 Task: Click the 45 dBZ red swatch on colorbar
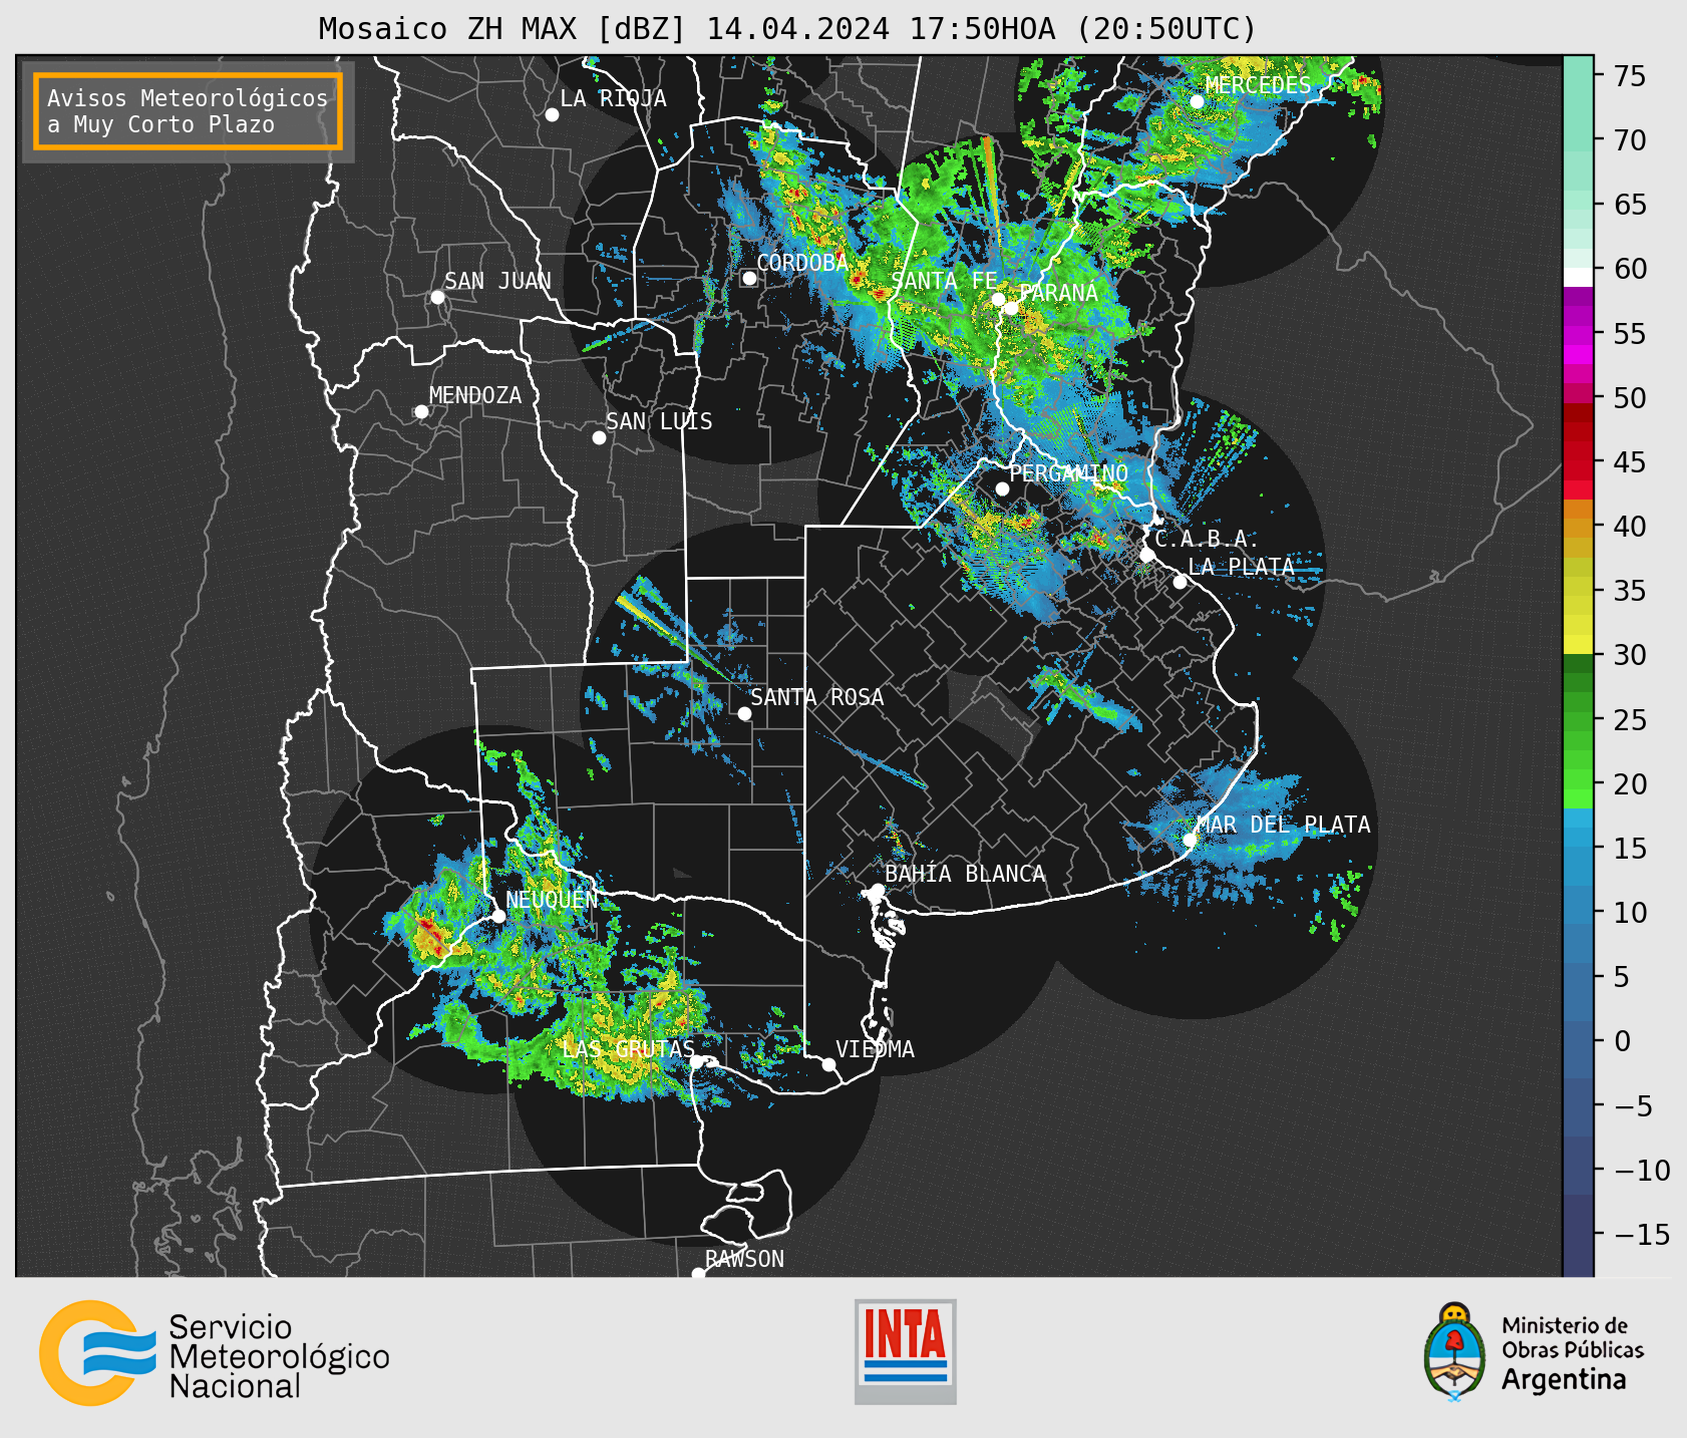1578,462
